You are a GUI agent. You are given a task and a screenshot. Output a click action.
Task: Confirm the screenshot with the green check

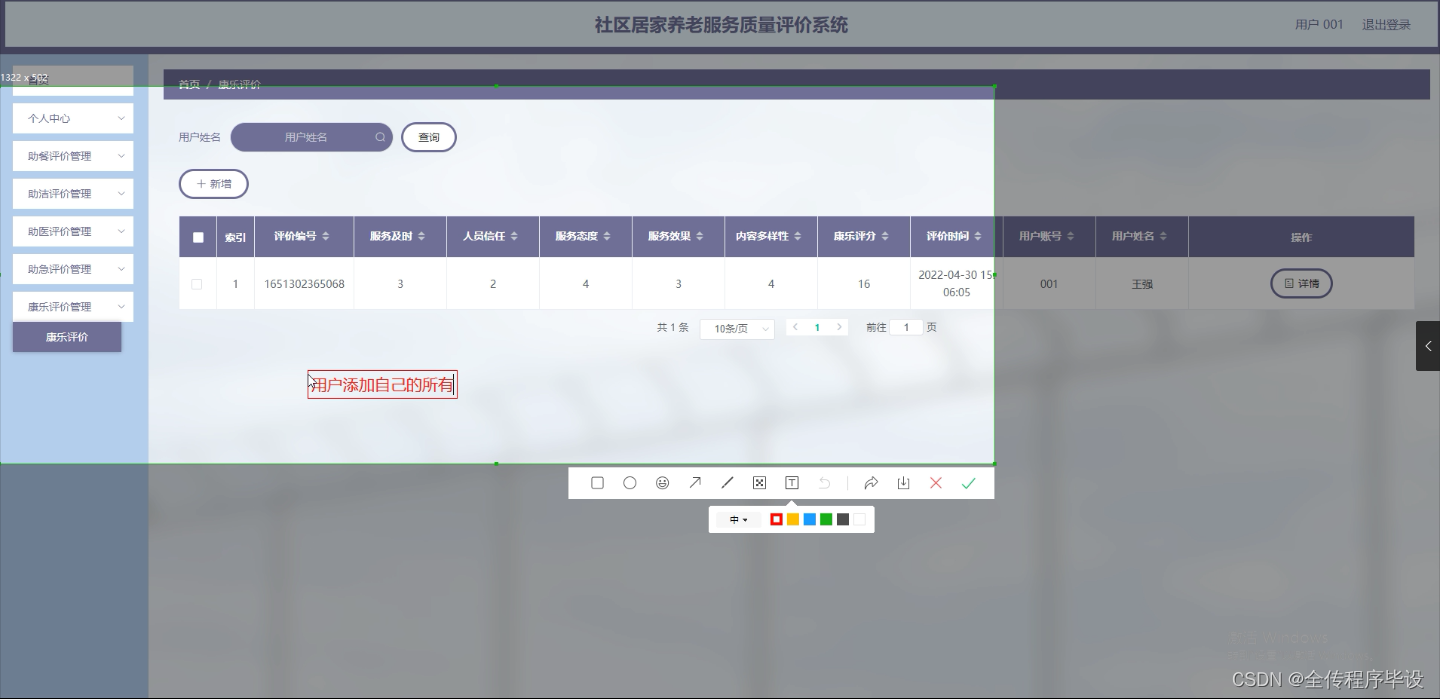968,482
